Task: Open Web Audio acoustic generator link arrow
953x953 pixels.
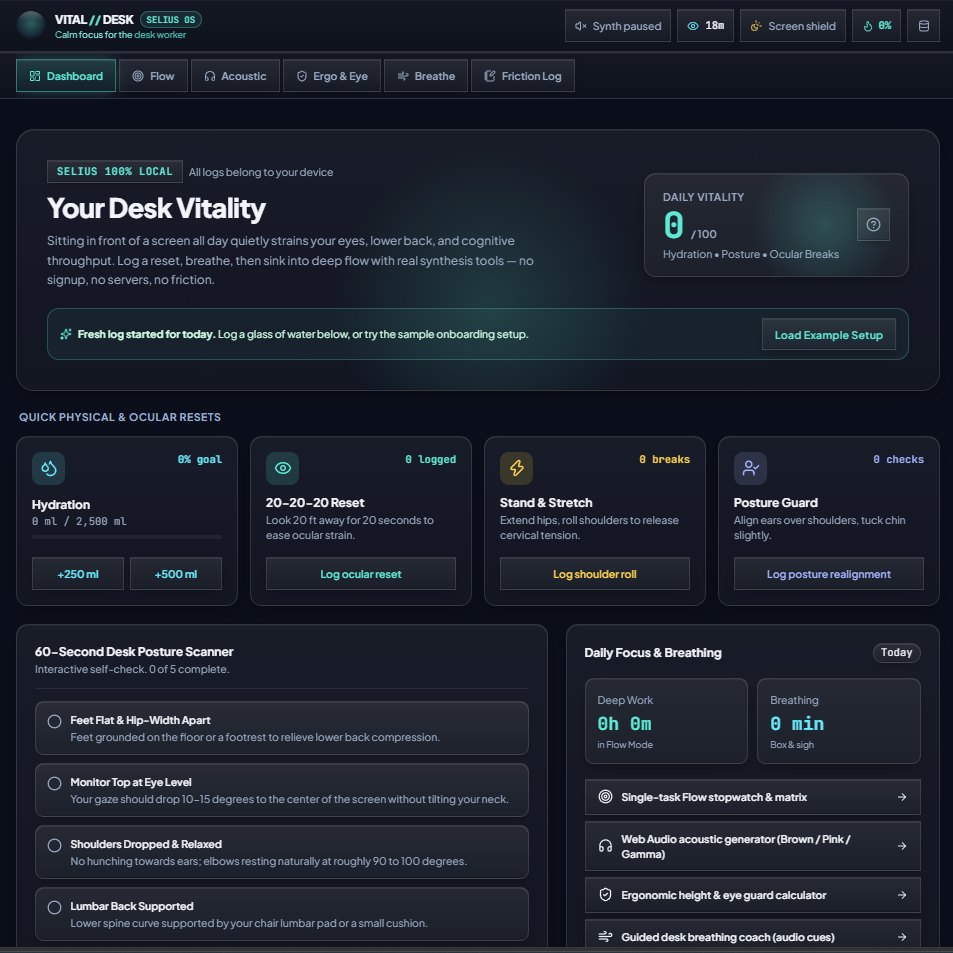Action: tap(902, 846)
